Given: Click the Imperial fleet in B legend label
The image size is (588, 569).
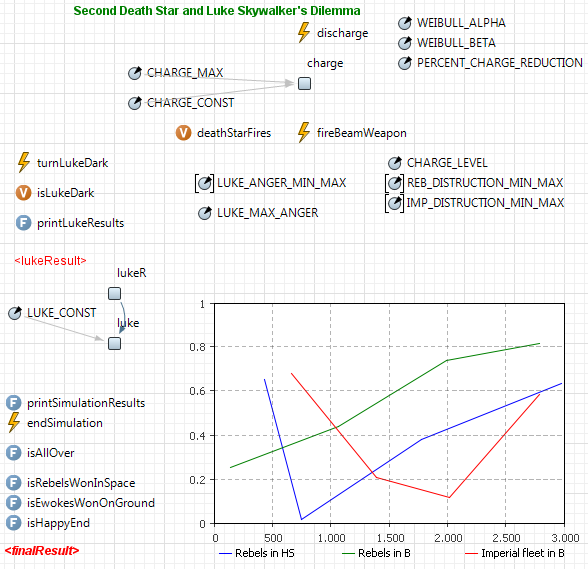Looking at the screenshot, I should [x=523, y=553].
